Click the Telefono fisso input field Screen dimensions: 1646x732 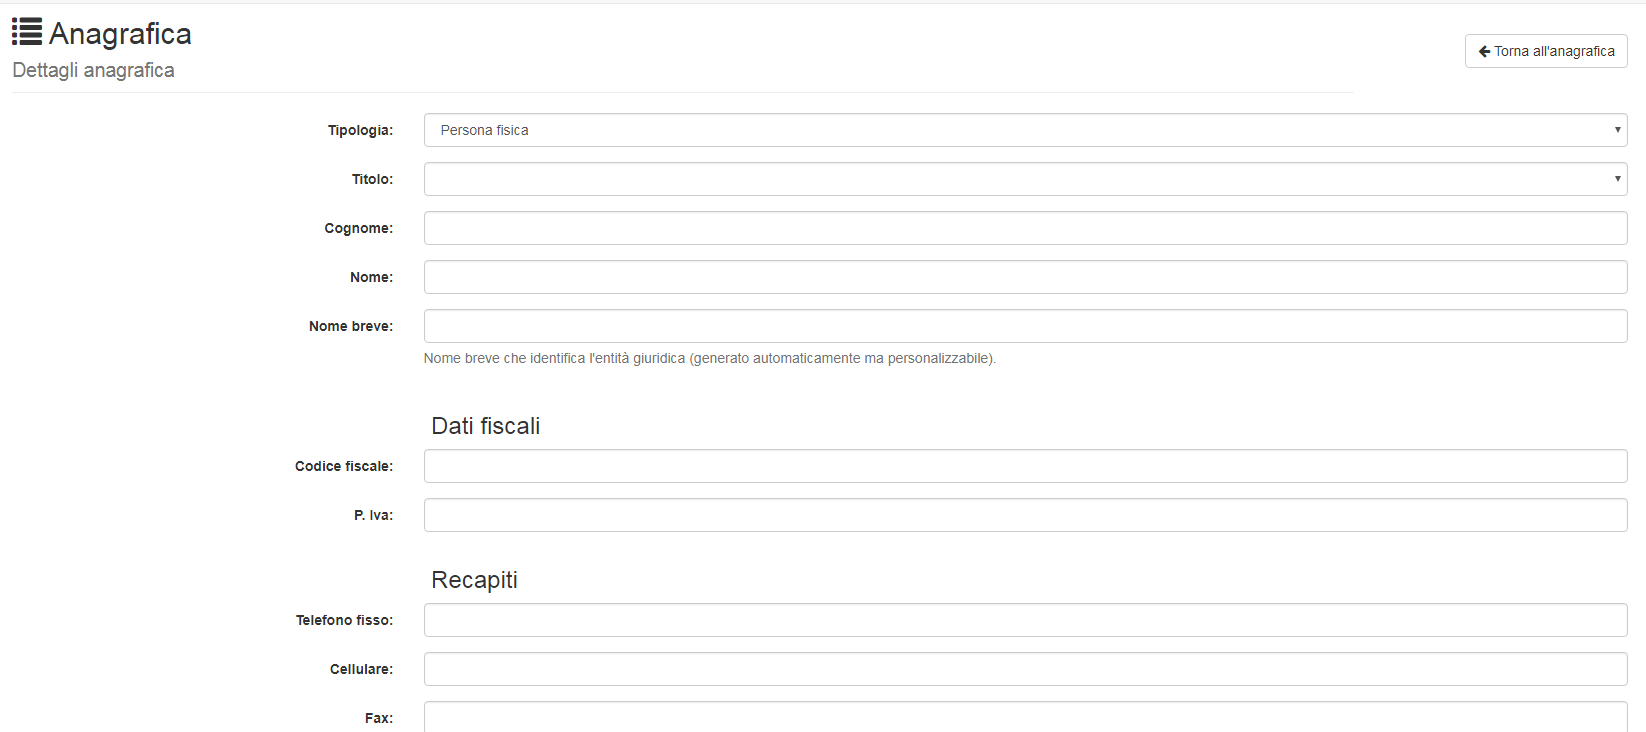point(1025,620)
